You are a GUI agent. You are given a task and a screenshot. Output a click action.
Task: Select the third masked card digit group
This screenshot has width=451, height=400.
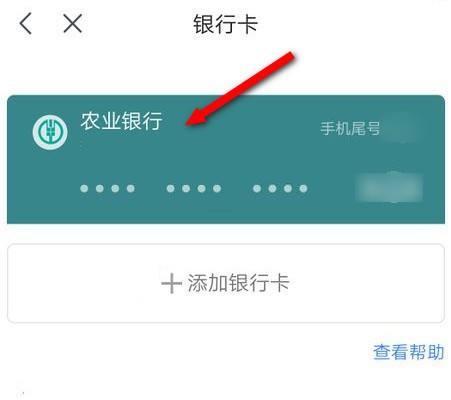pyautogui.click(x=280, y=189)
